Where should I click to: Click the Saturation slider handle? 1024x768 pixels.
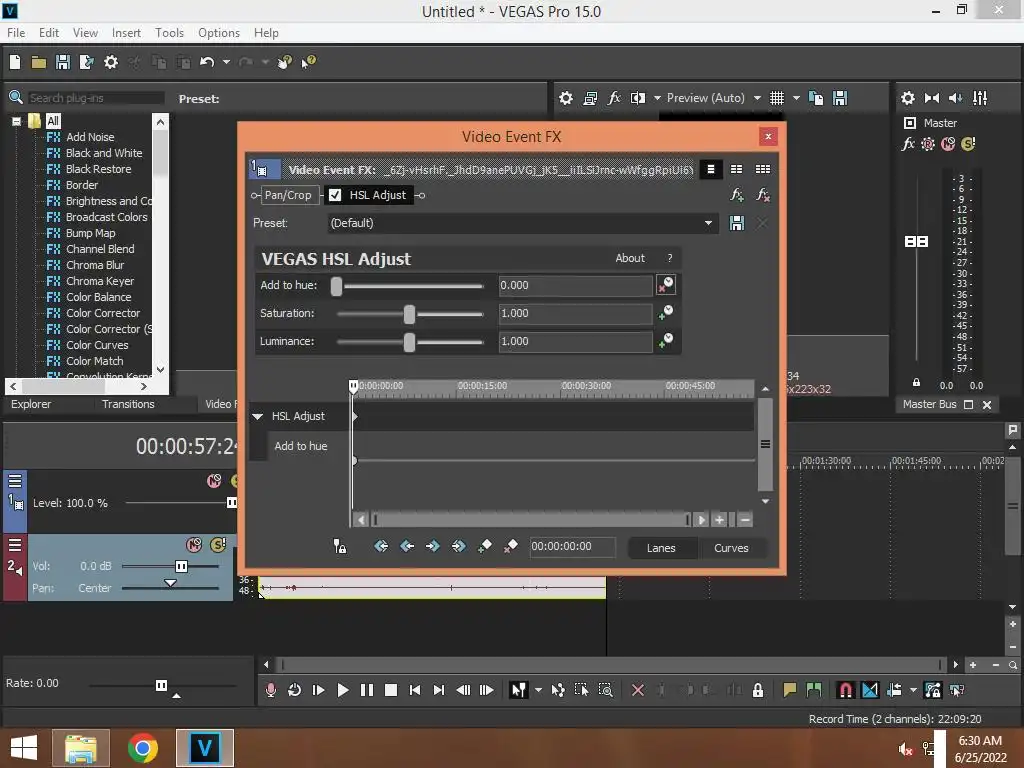409,314
